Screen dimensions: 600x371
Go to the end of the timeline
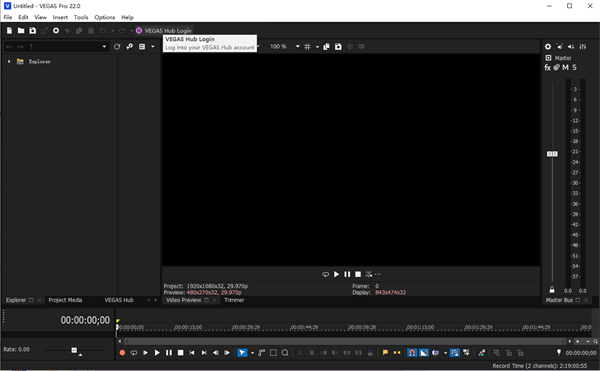[204, 353]
